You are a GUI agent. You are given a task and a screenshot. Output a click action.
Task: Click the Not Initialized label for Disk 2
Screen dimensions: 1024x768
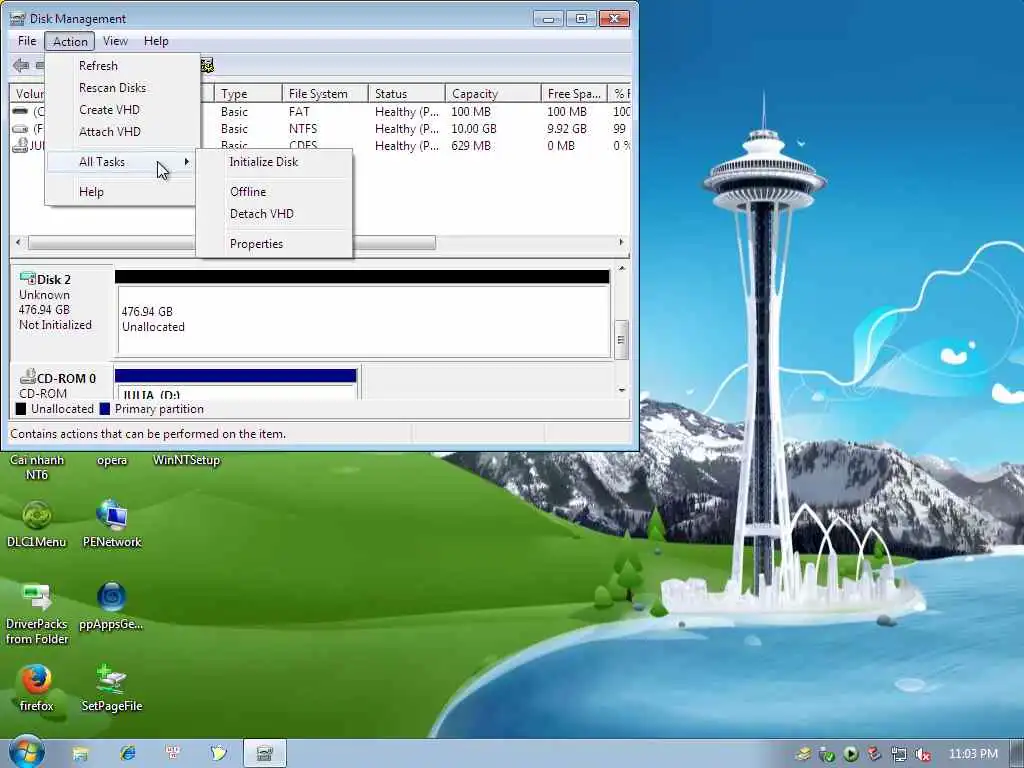(x=56, y=325)
